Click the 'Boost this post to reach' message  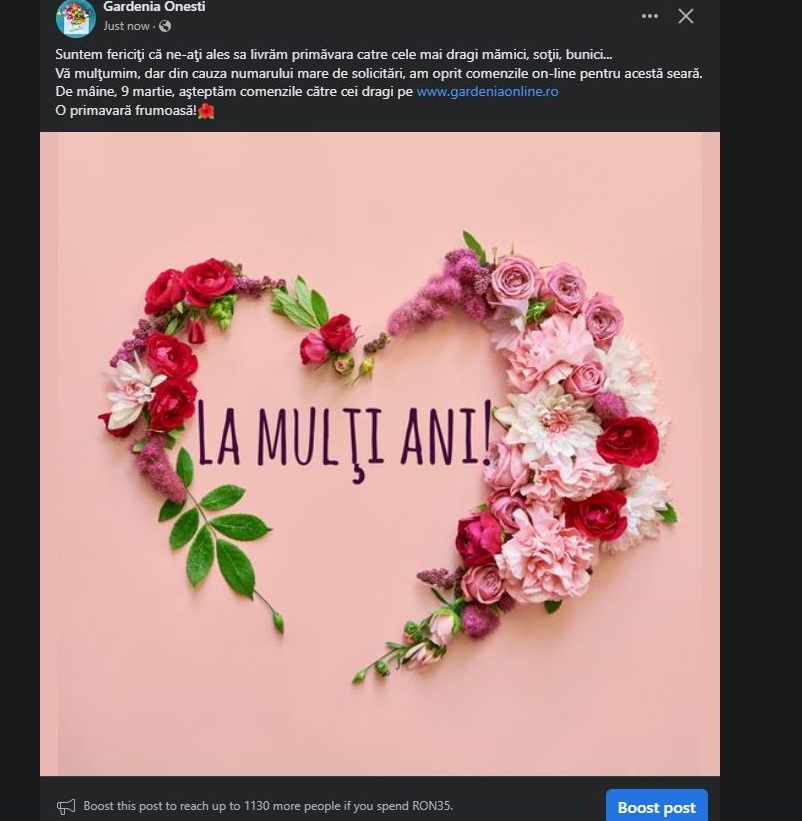268,806
